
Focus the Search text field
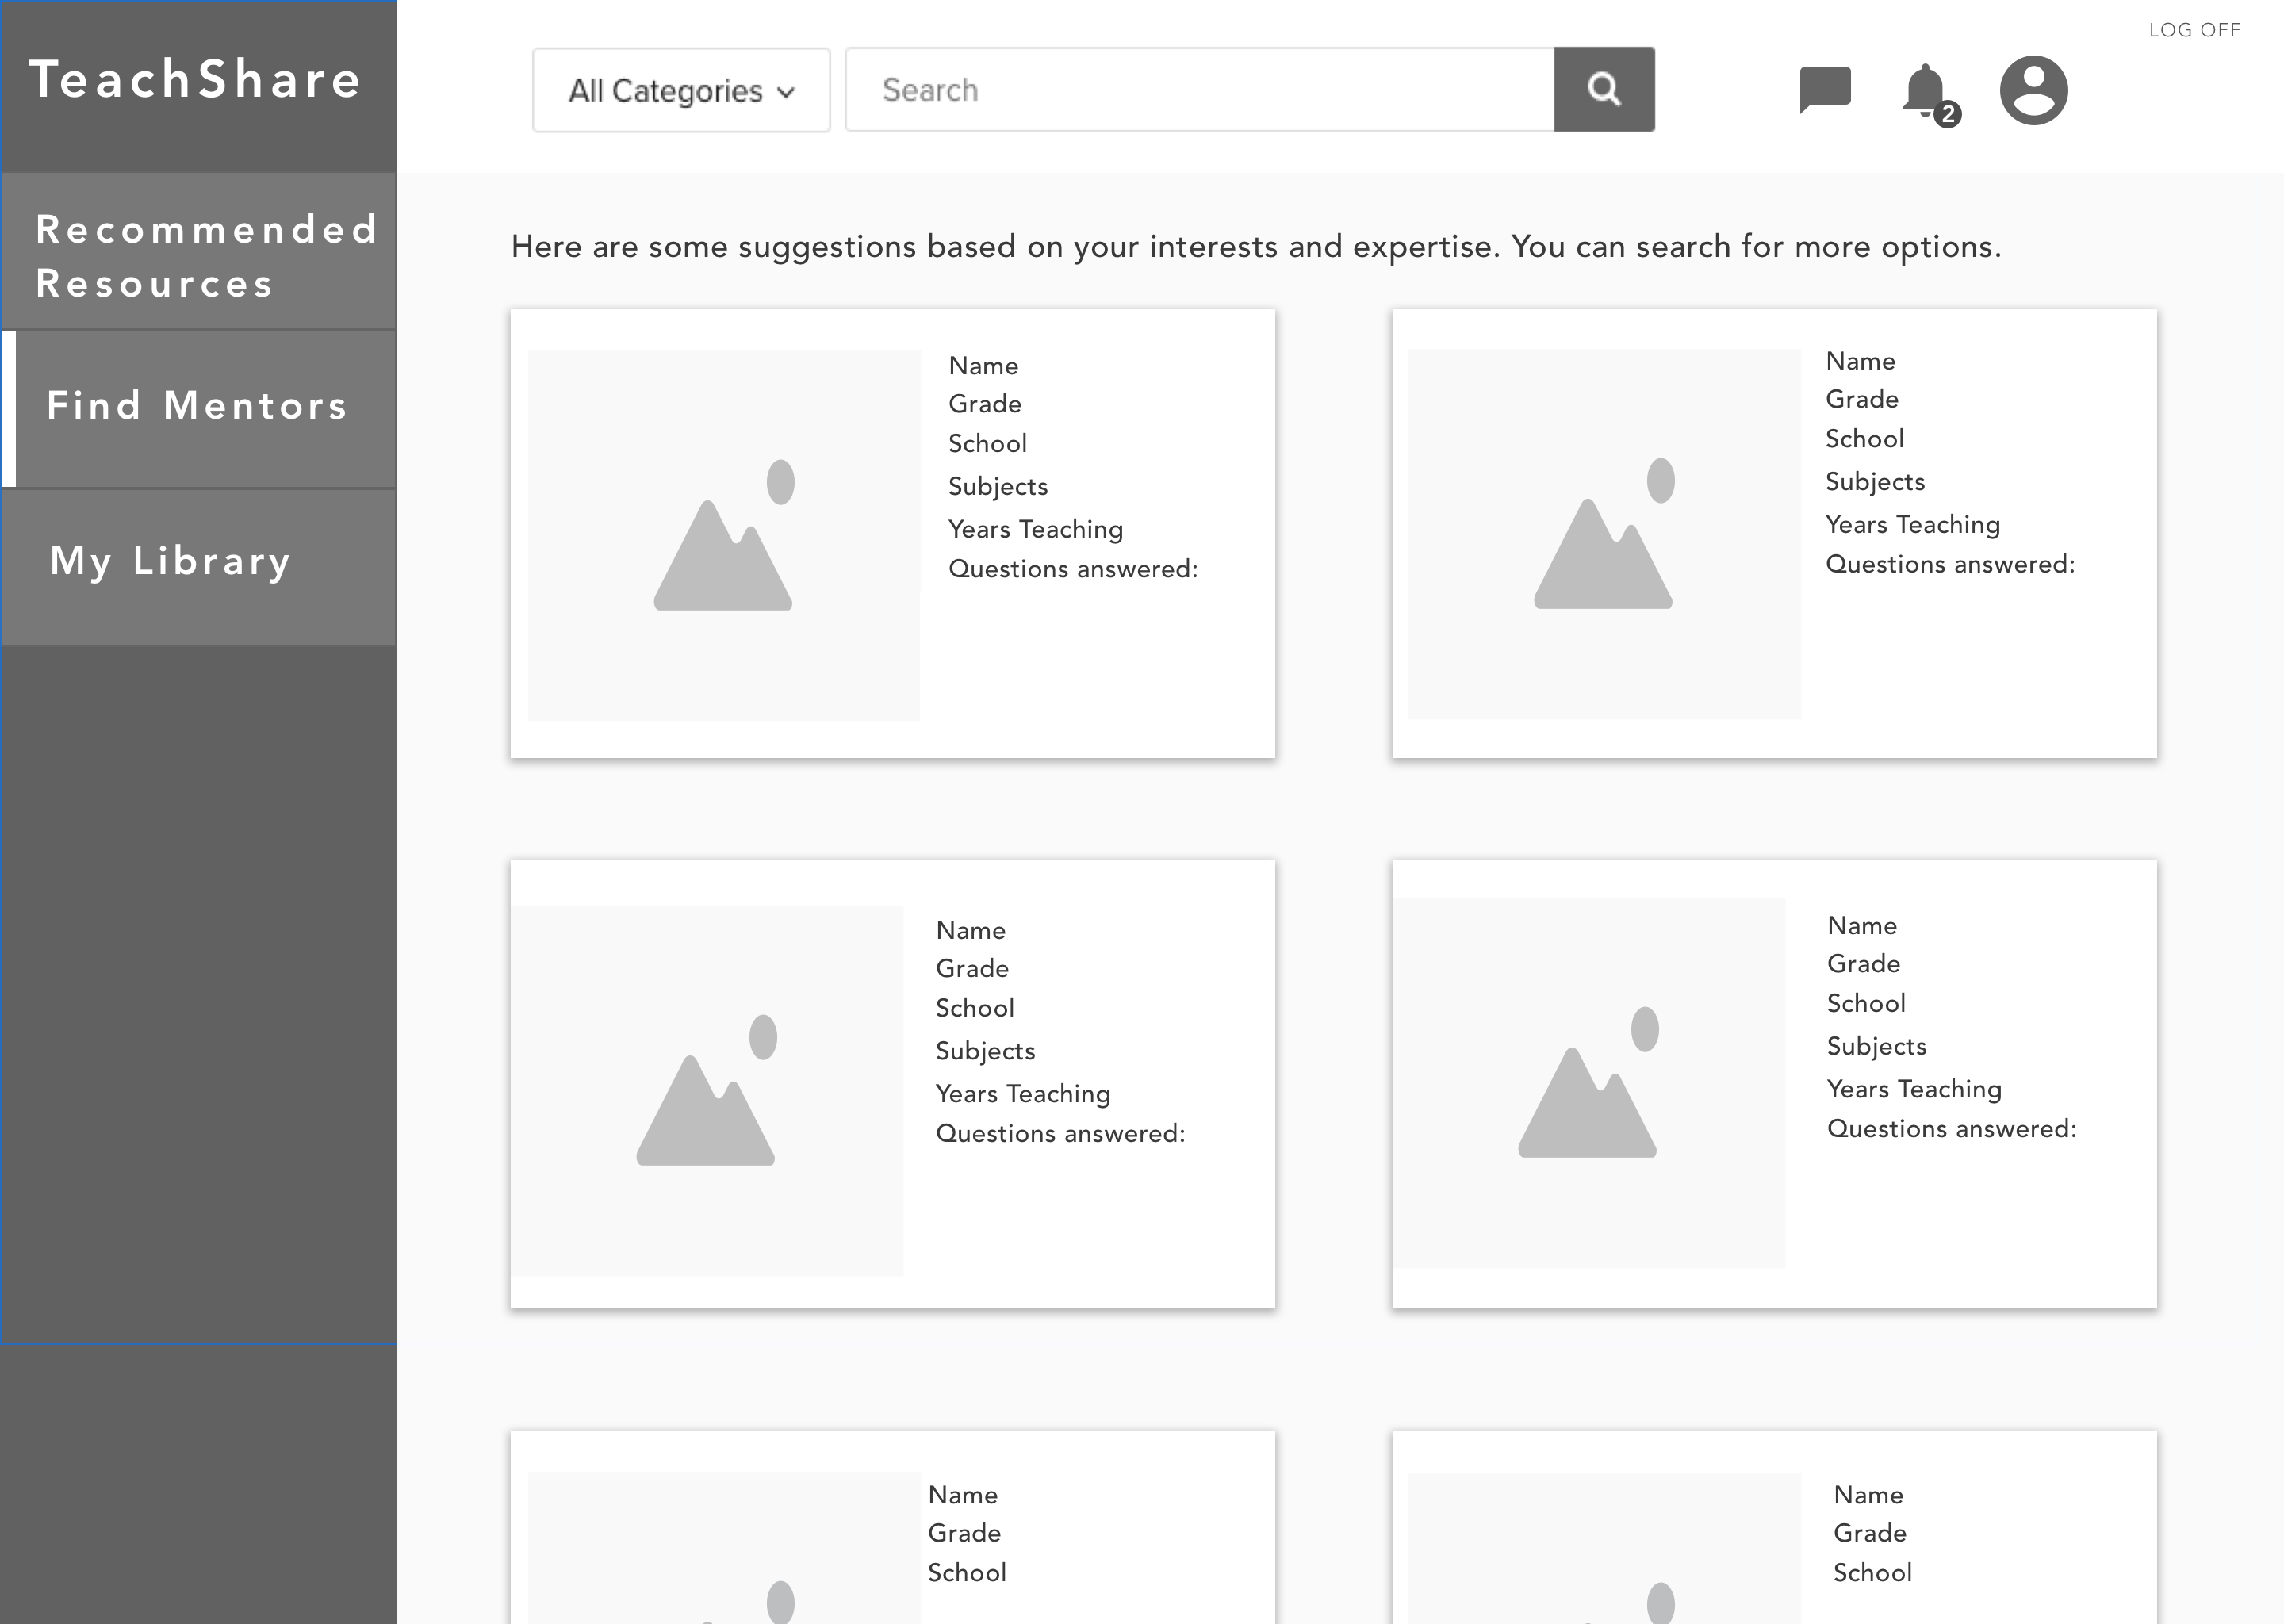(1199, 90)
